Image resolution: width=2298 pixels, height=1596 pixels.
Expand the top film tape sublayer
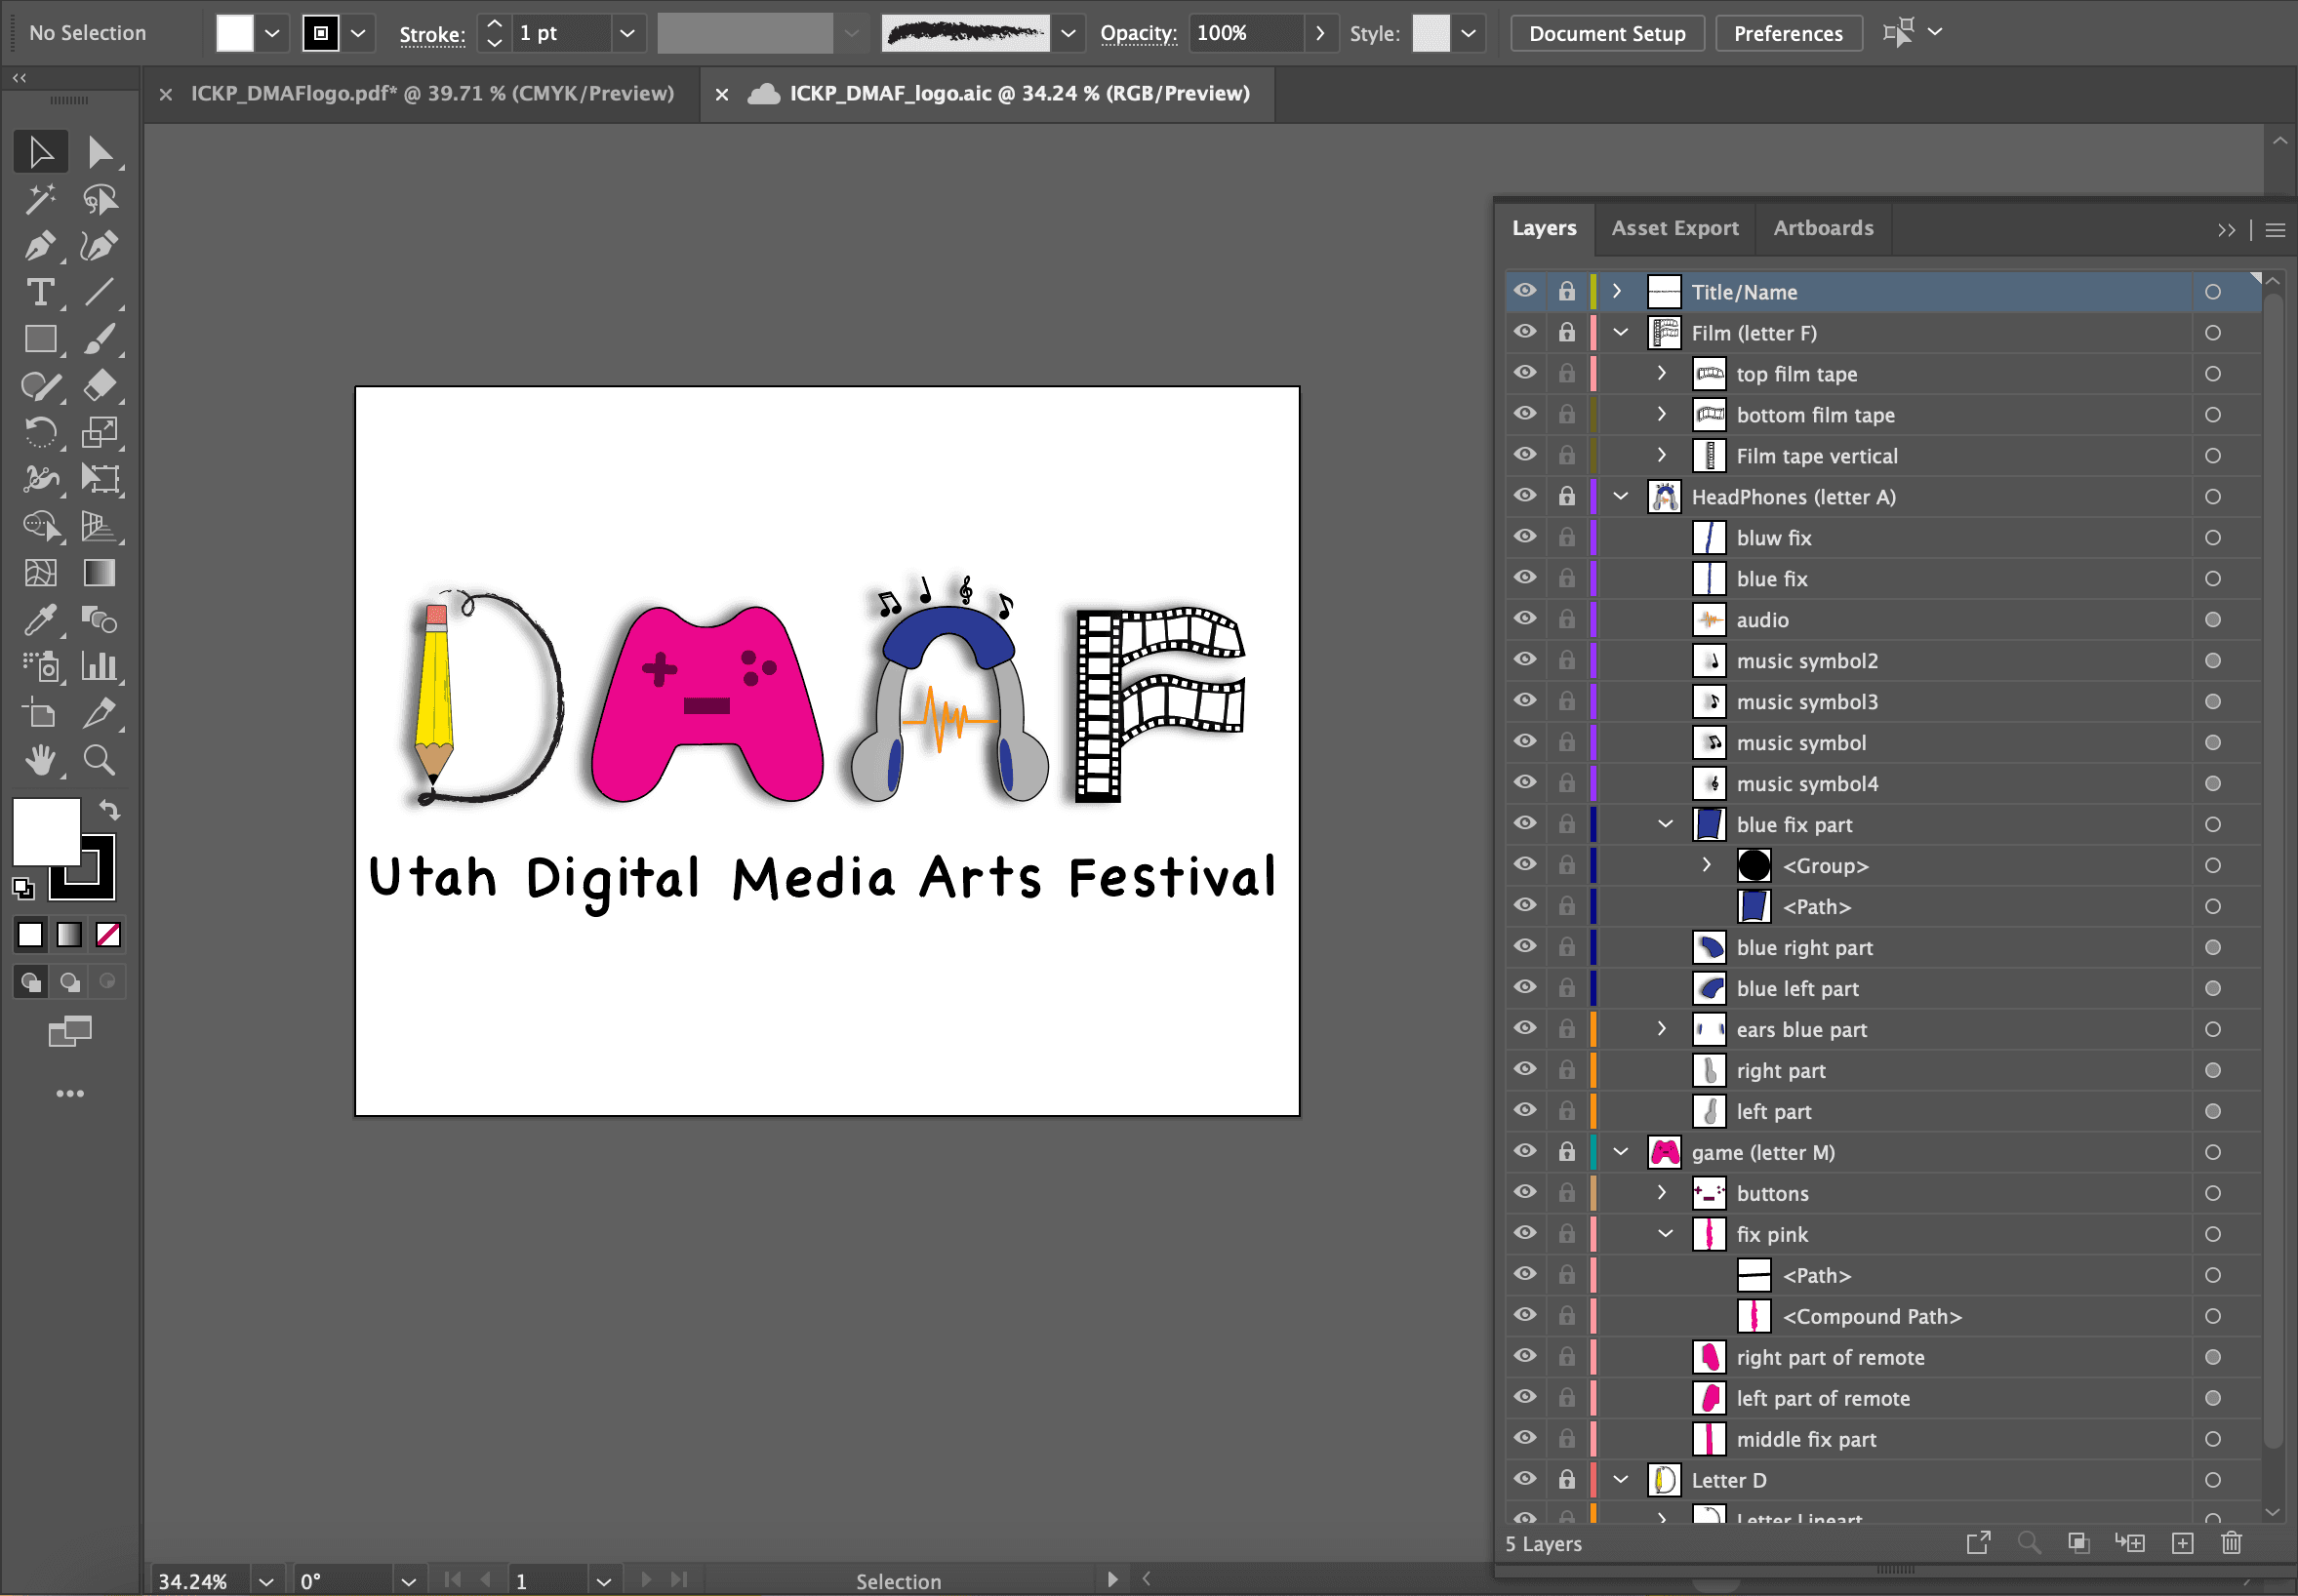pyautogui.click(x=1662, y=373)
